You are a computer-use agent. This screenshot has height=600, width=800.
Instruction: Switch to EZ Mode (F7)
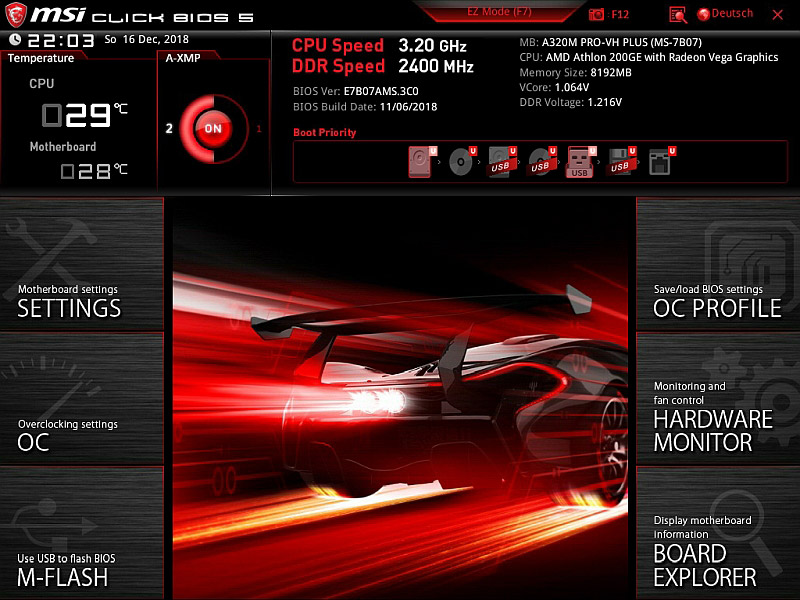(499, 12)
